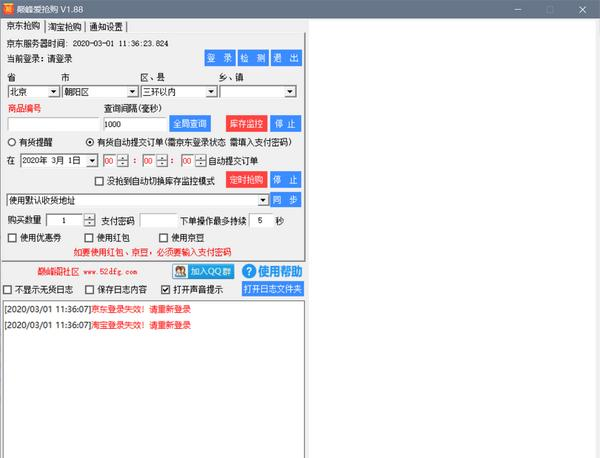600x458 pixels.
Task: Click the hour field showing 00
Action: point(110,161)
